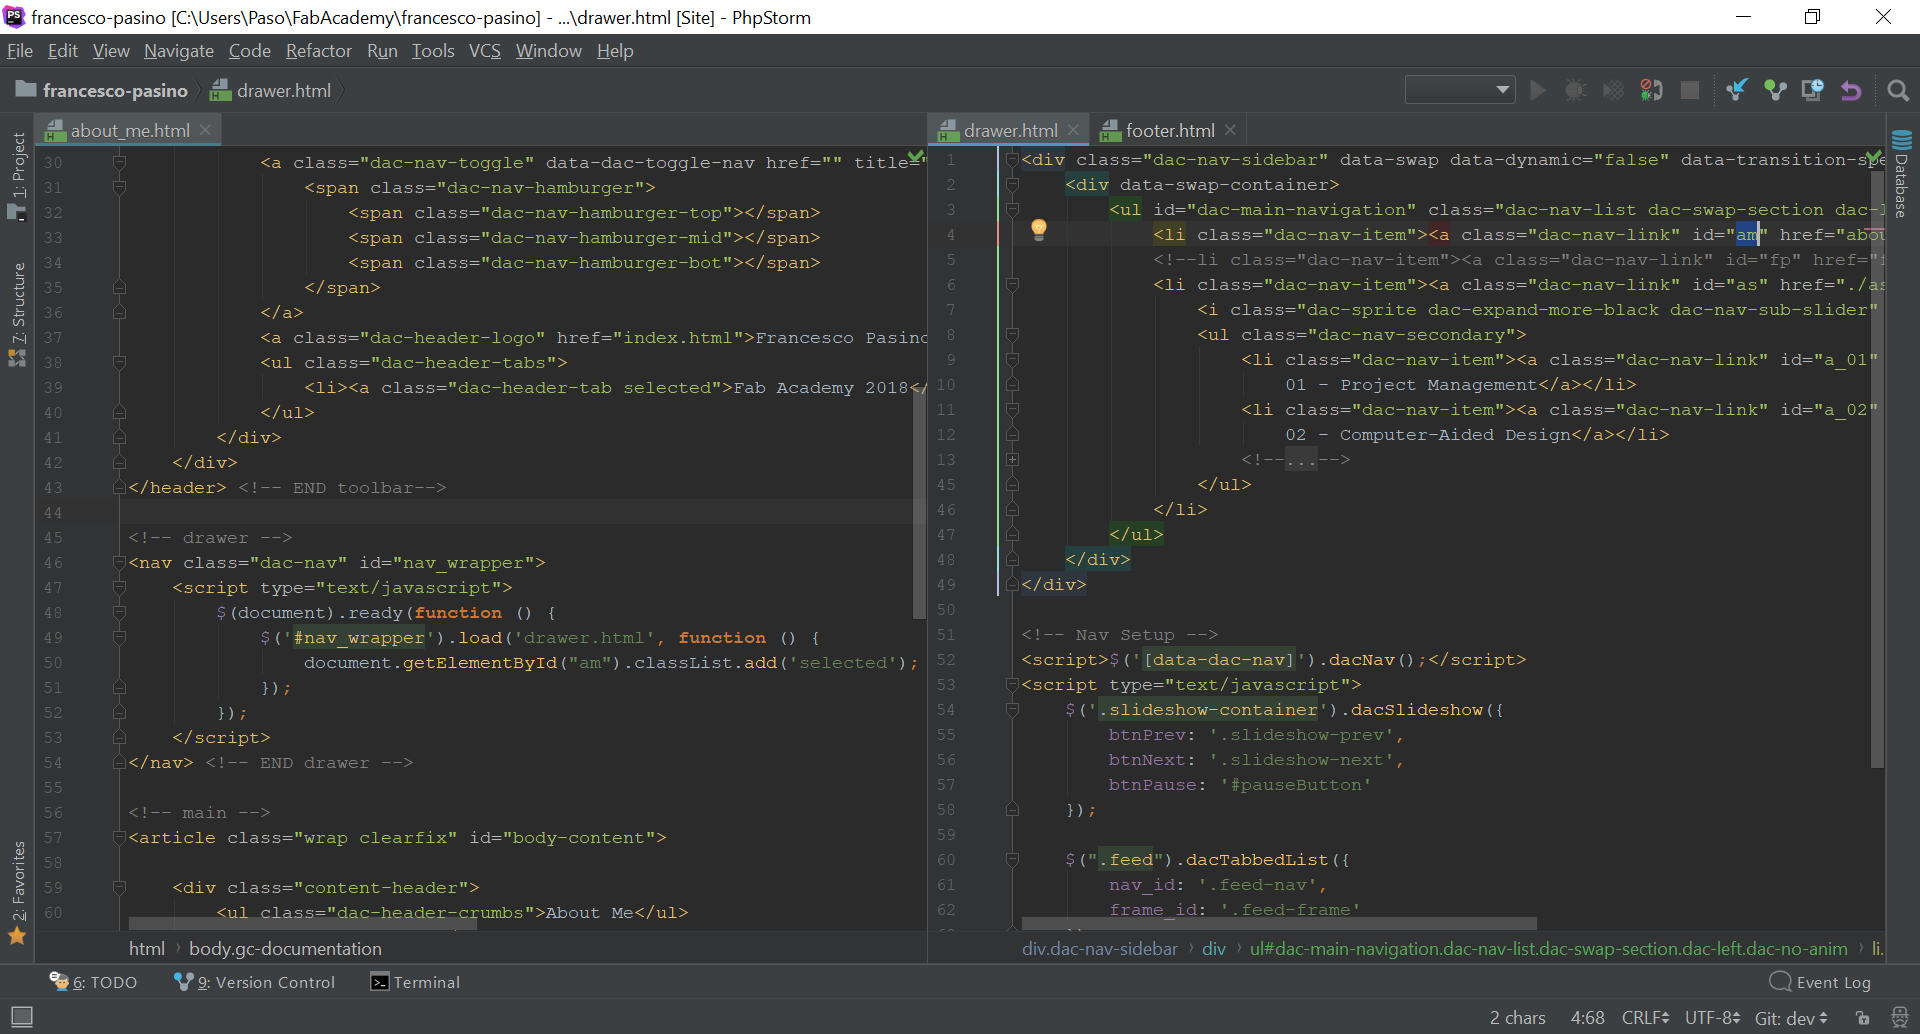Collapse the nav element at line 46

point(119,563)
